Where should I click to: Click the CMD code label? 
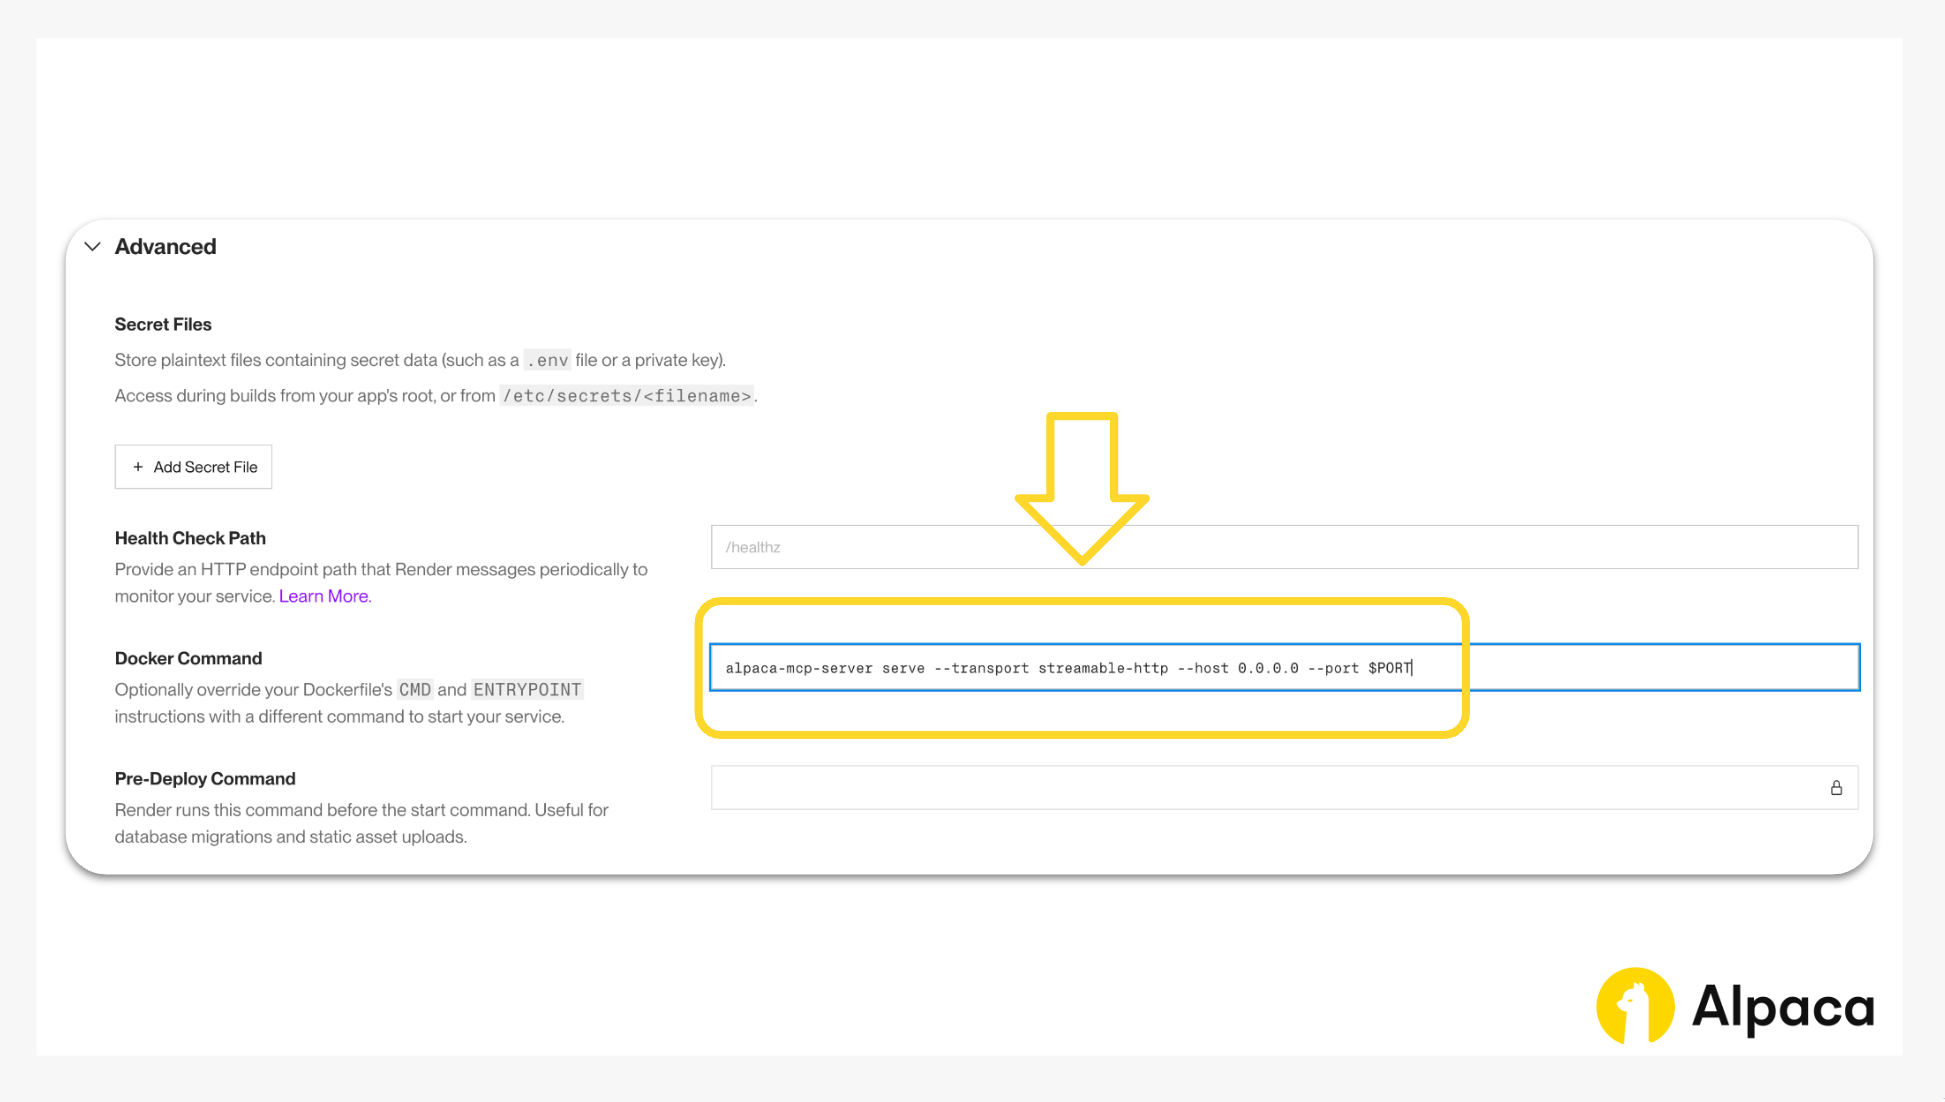click(x=415, y=690)
